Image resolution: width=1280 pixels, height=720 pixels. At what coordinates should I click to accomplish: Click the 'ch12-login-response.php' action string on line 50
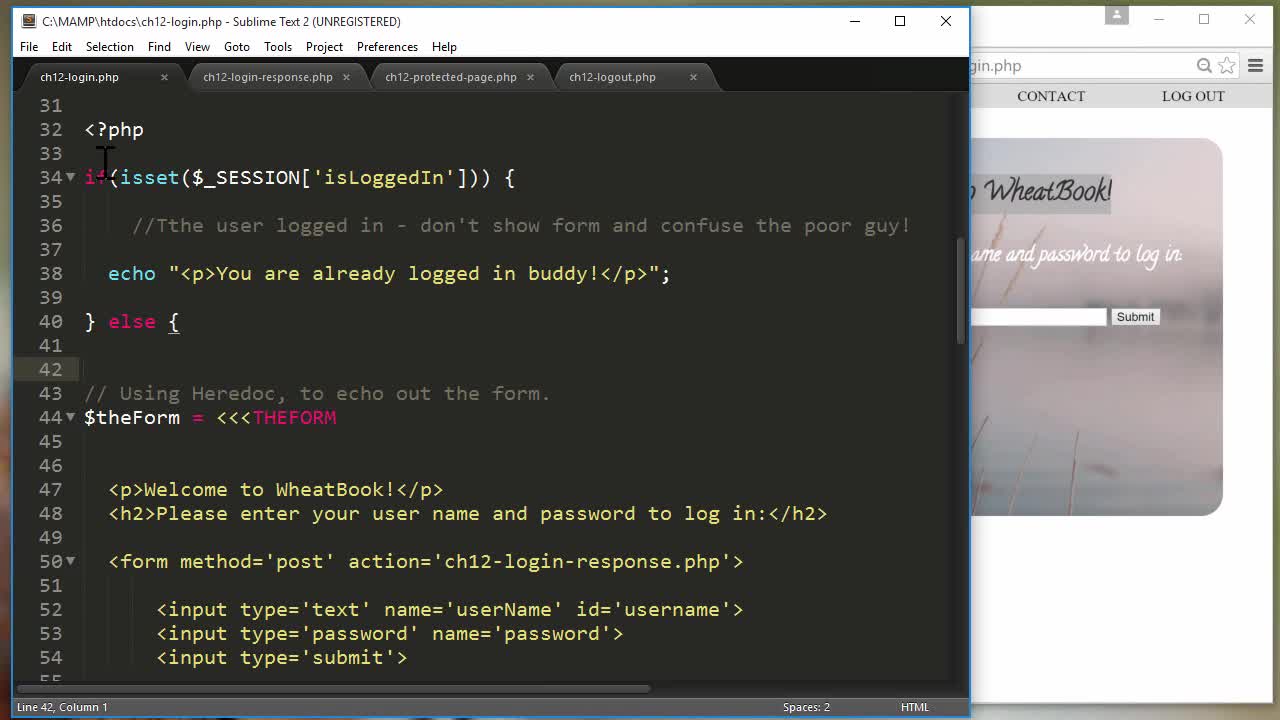(x=582, y=561)
